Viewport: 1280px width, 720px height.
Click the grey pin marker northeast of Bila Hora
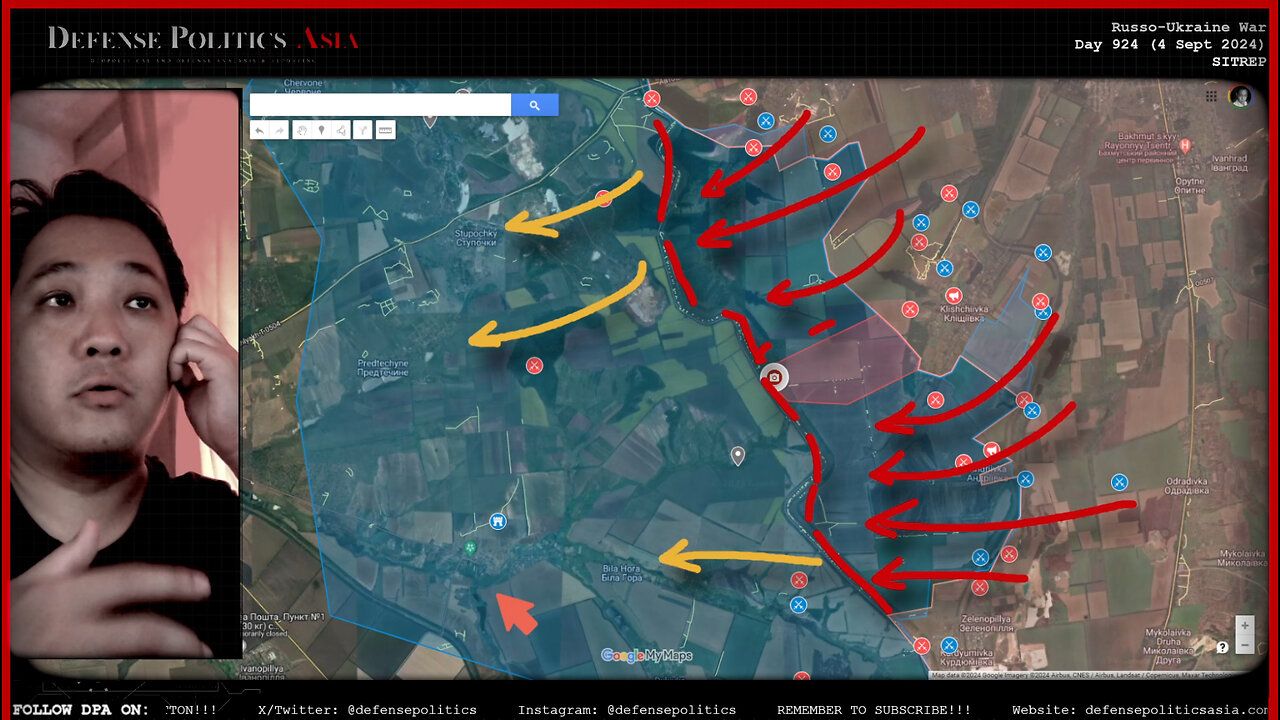click(x=738, y=456)
